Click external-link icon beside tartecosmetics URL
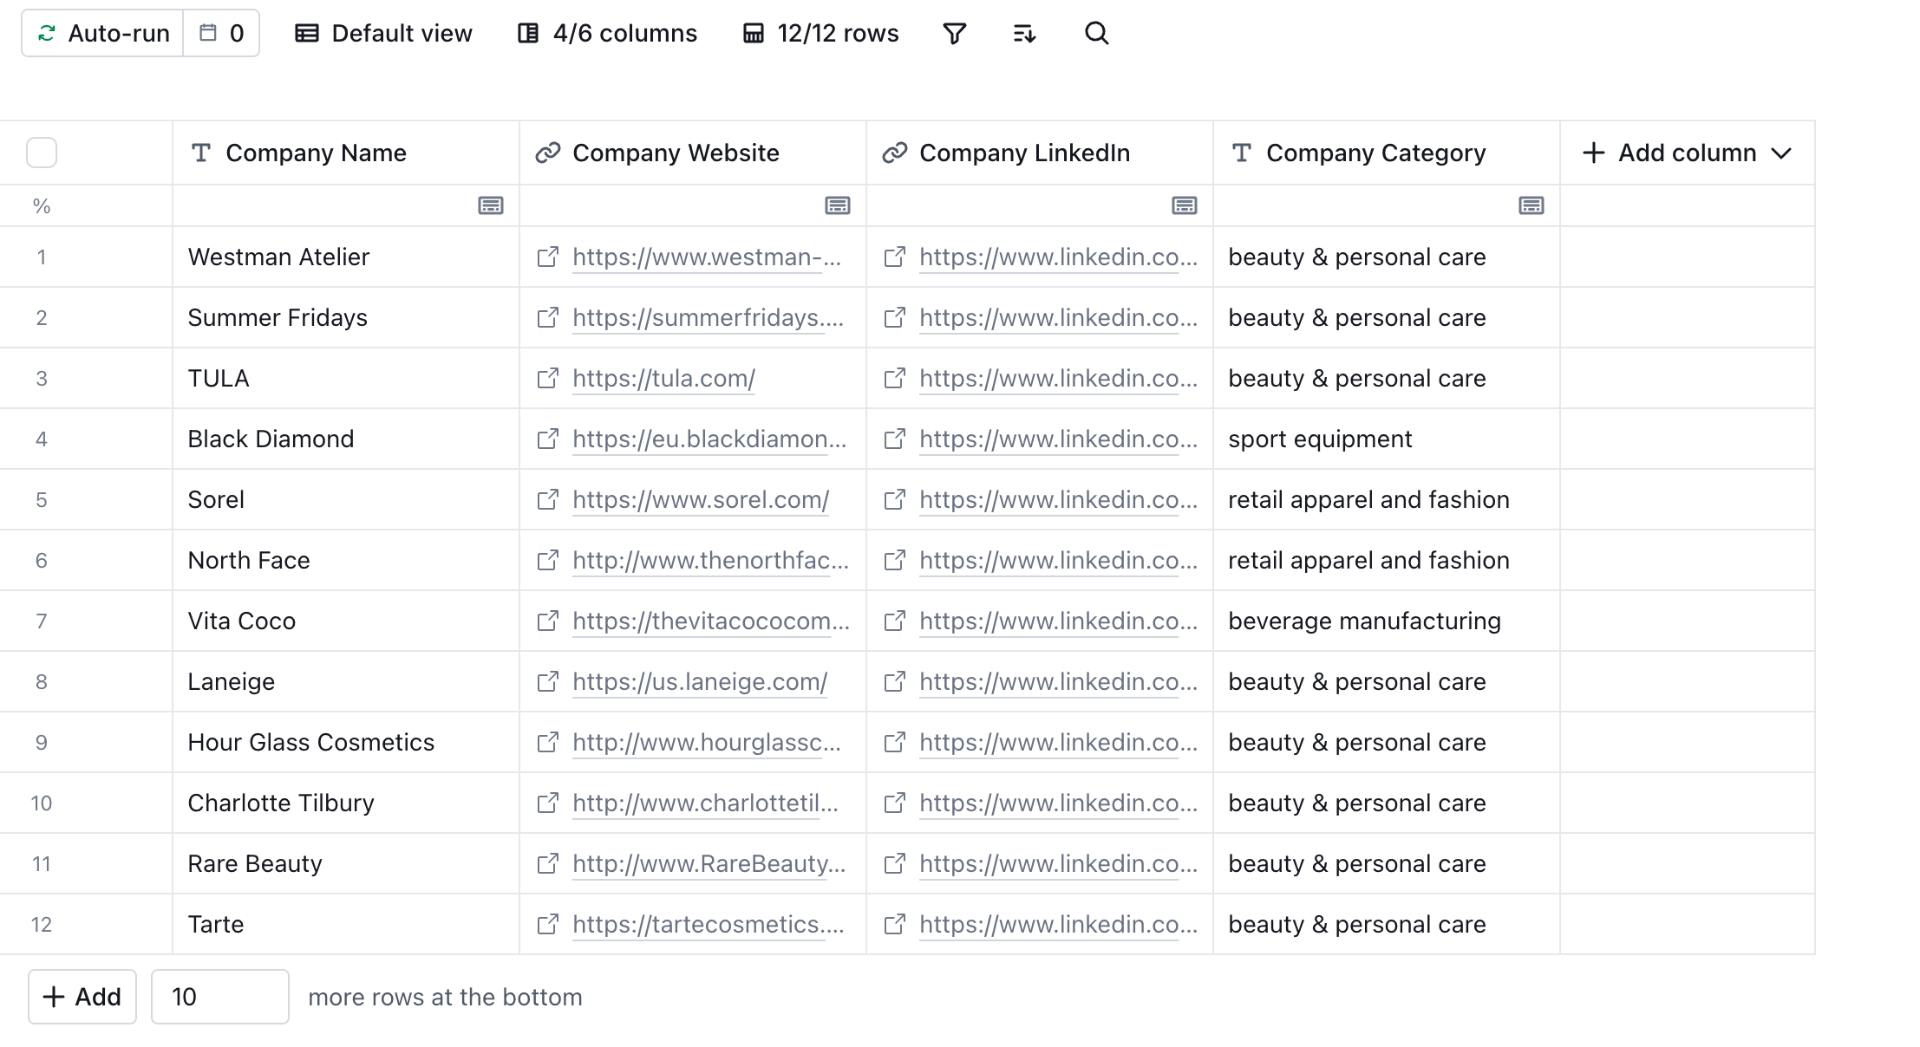Image resolution: width=1920 pixels, height=1047 pixels. point(548,924)
